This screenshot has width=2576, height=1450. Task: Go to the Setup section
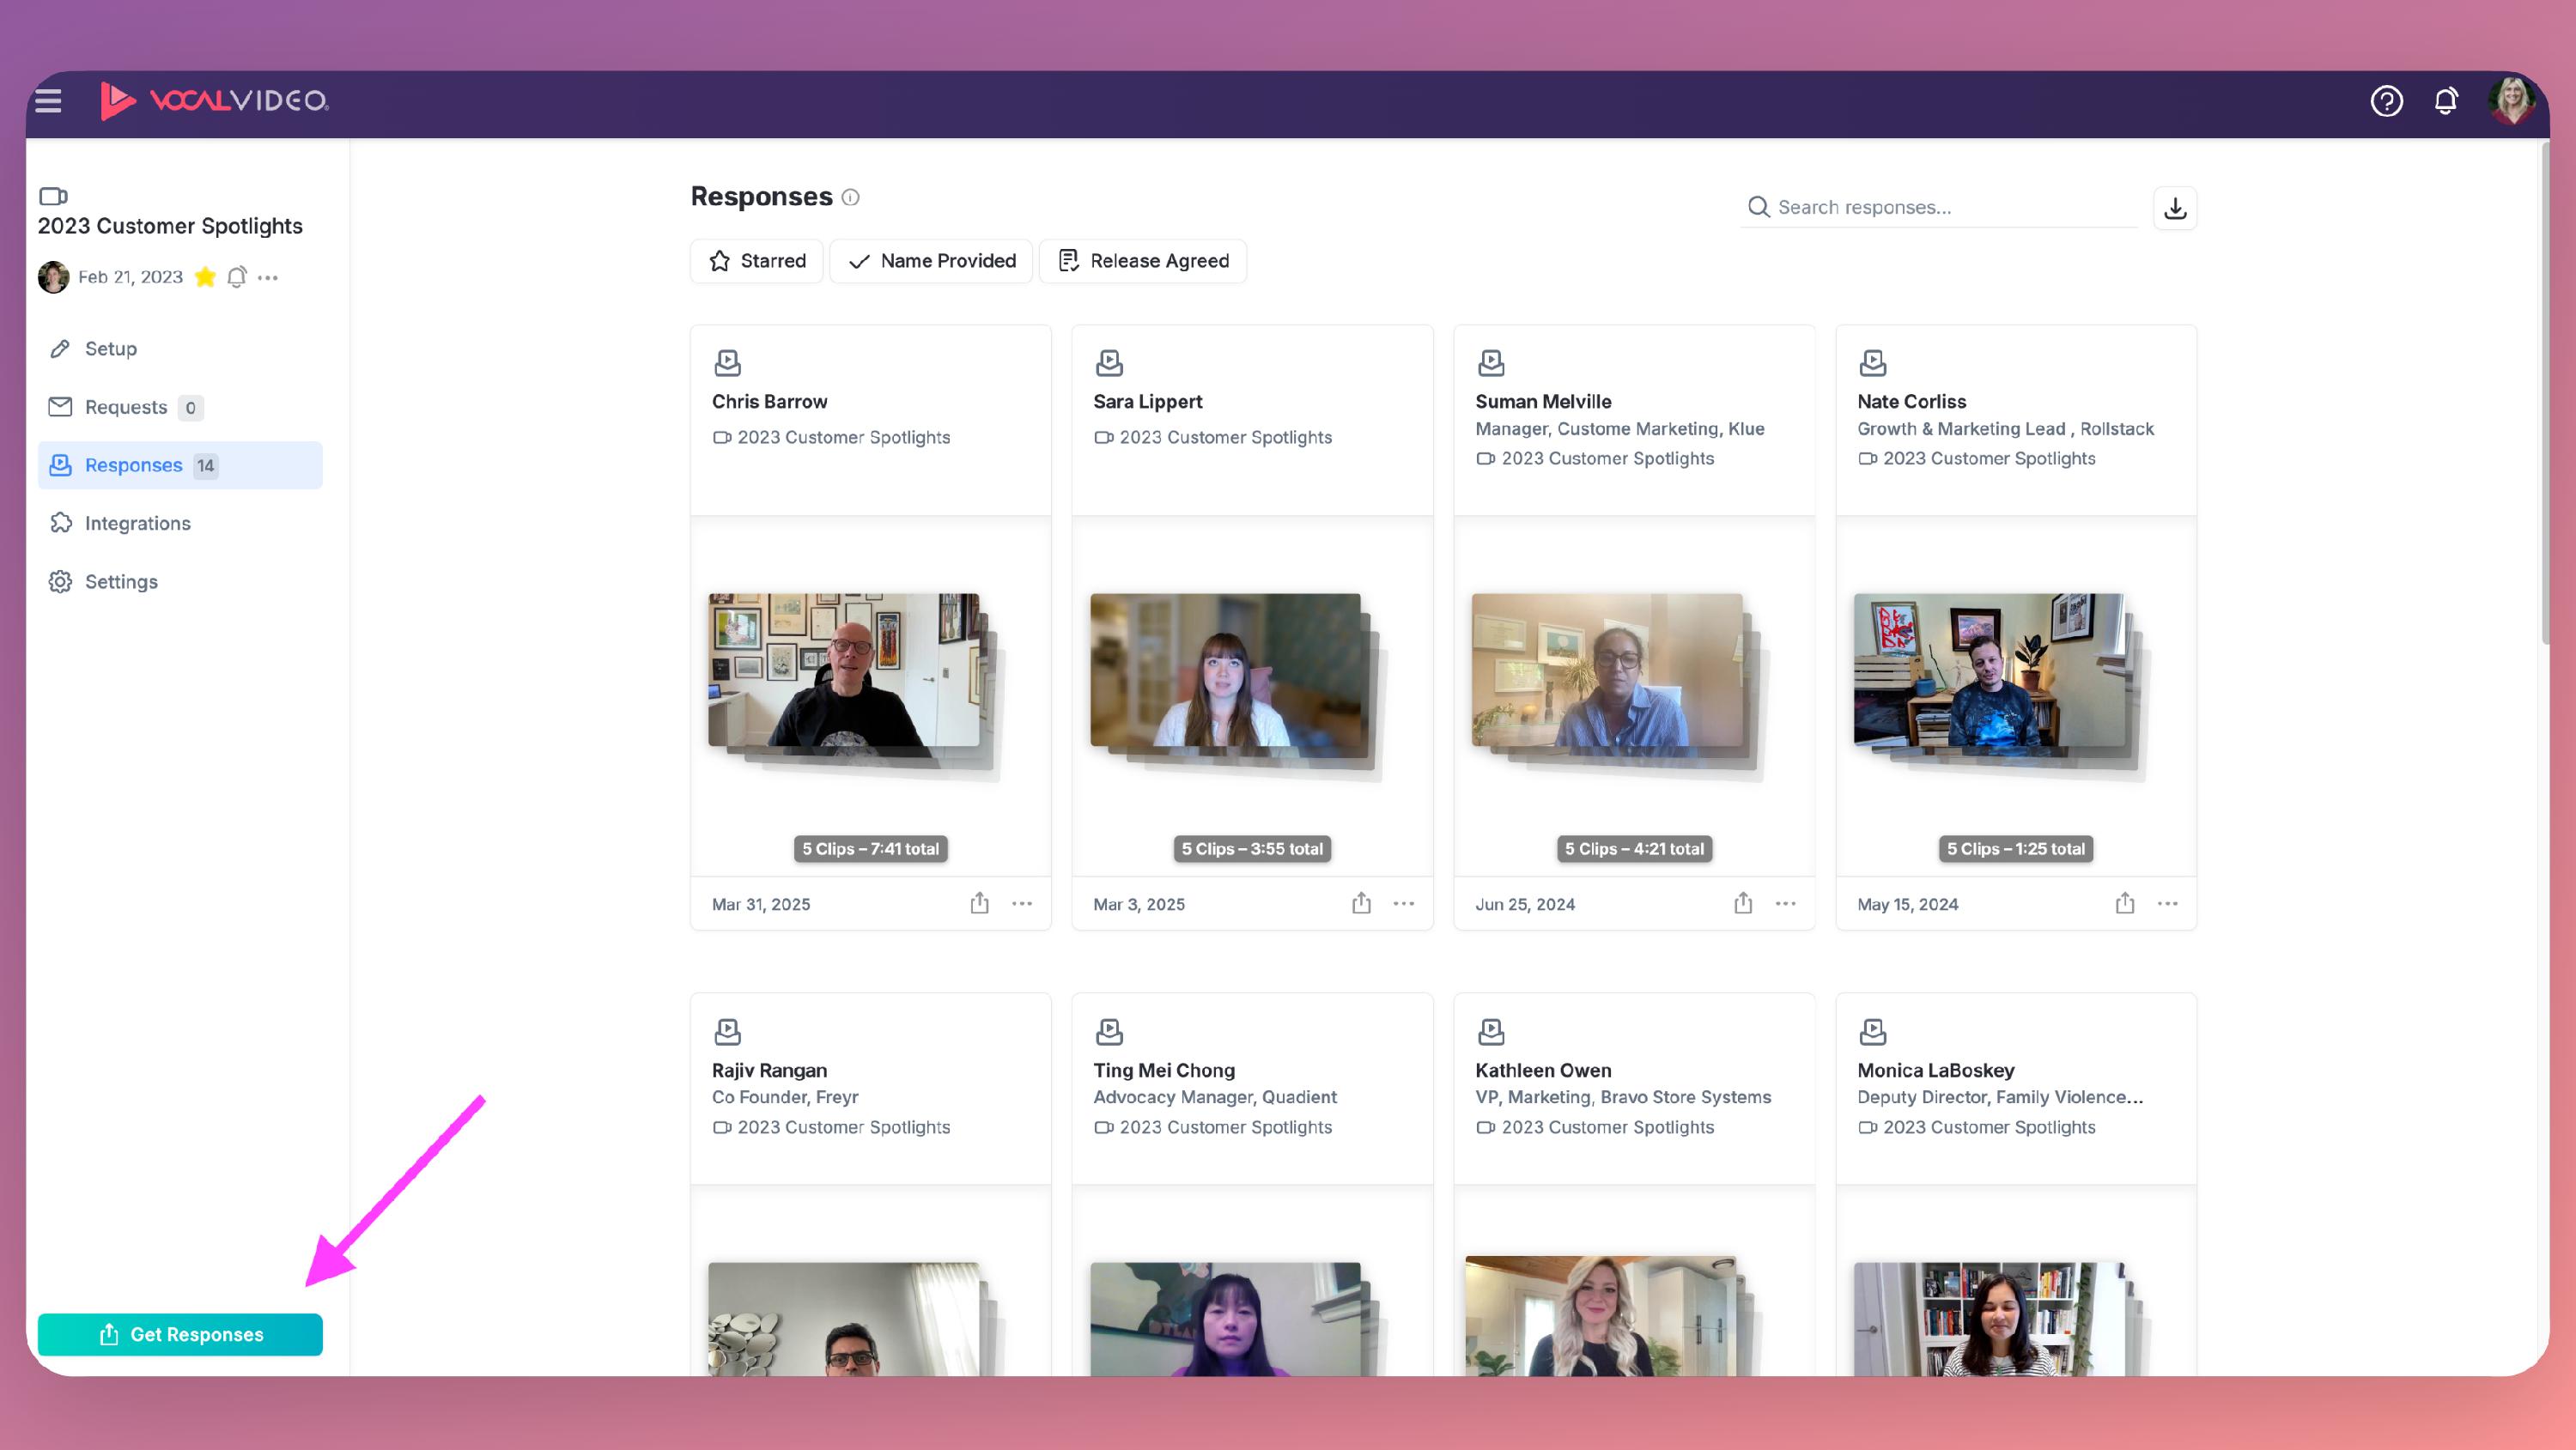pyautogui.click(x=110, y=349)
